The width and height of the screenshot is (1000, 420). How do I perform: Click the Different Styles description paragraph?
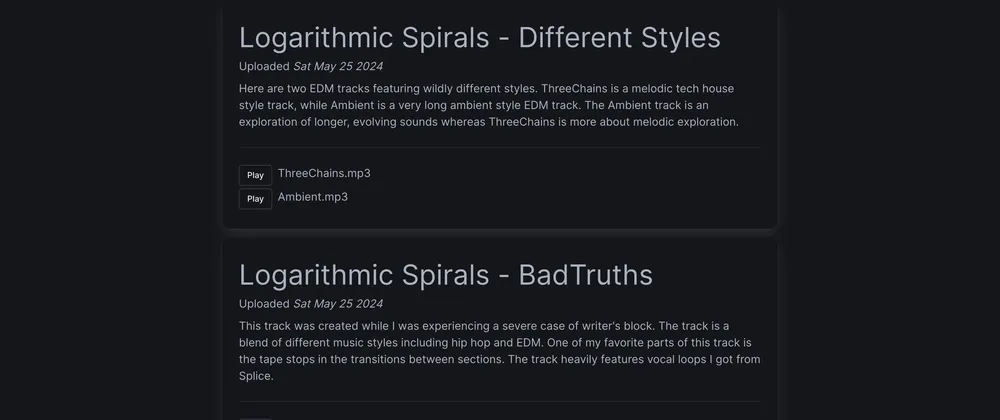click(x=490, y=105)
